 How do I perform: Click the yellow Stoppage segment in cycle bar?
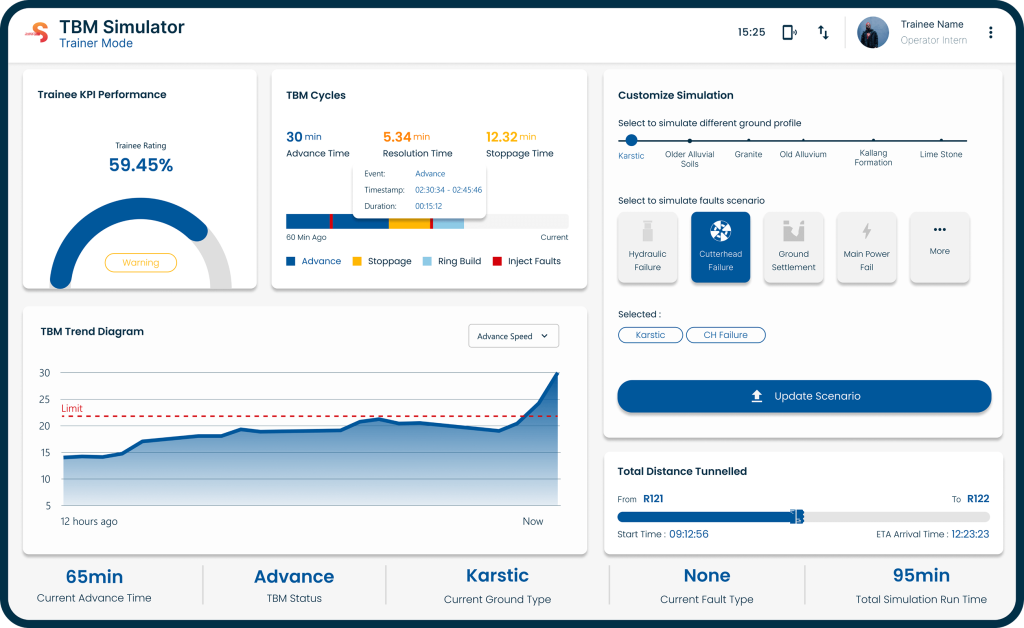pyautogui.click(x=410, y=222)
